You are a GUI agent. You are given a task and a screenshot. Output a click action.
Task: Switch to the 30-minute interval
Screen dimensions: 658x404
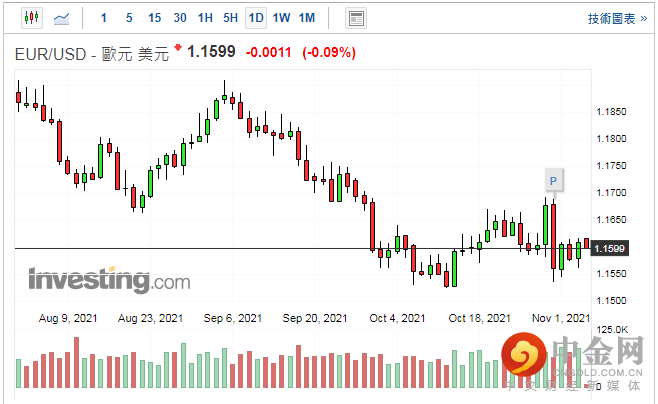(x=180, y=18)
